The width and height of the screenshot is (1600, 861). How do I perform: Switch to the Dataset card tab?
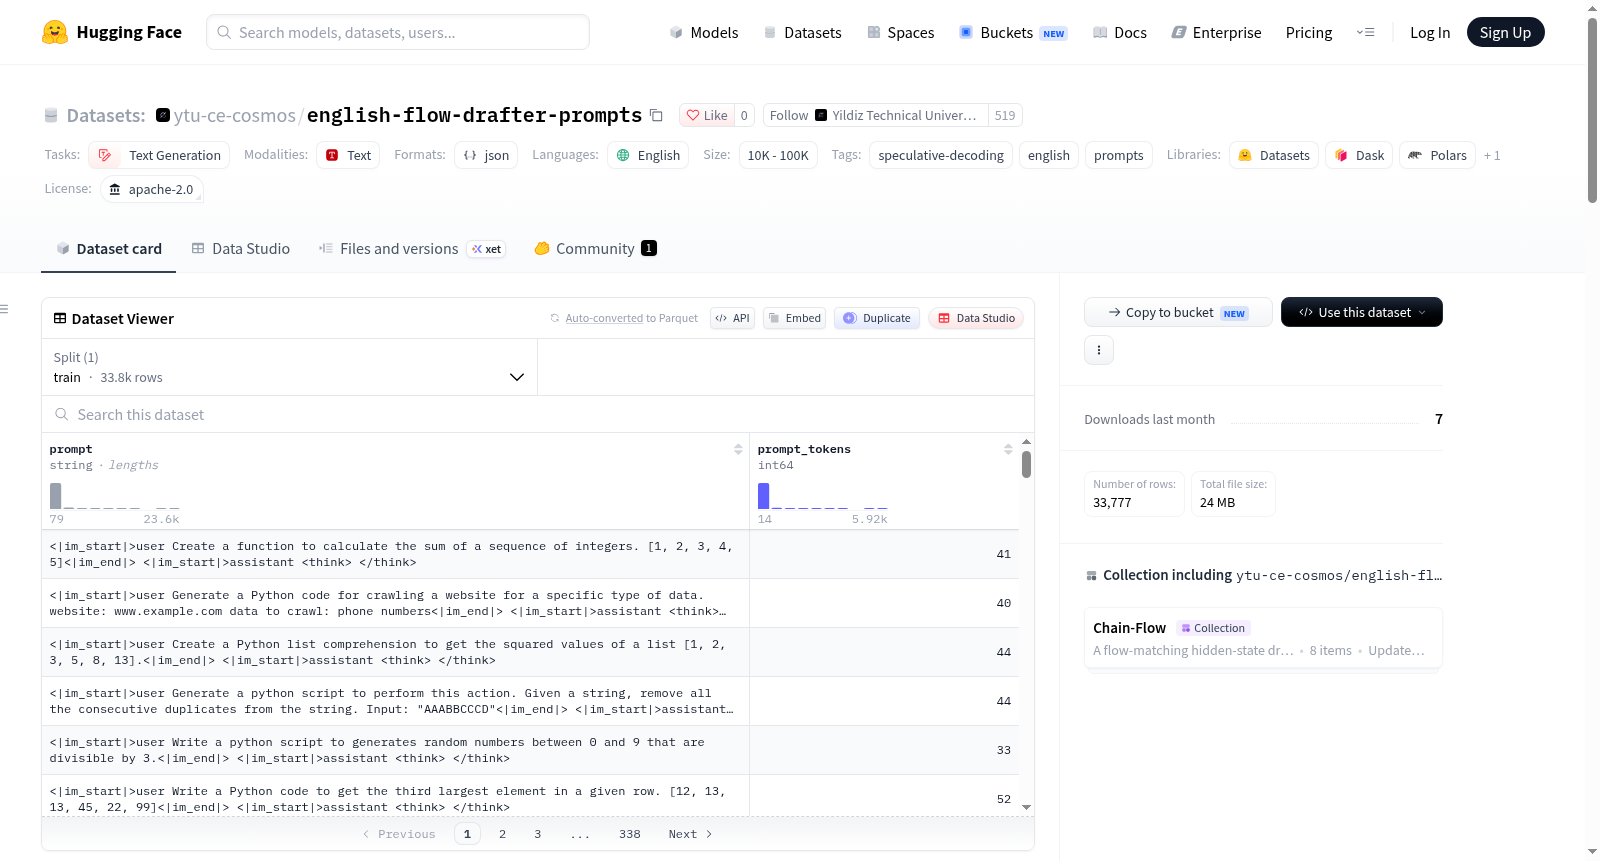tap(108, 248)
